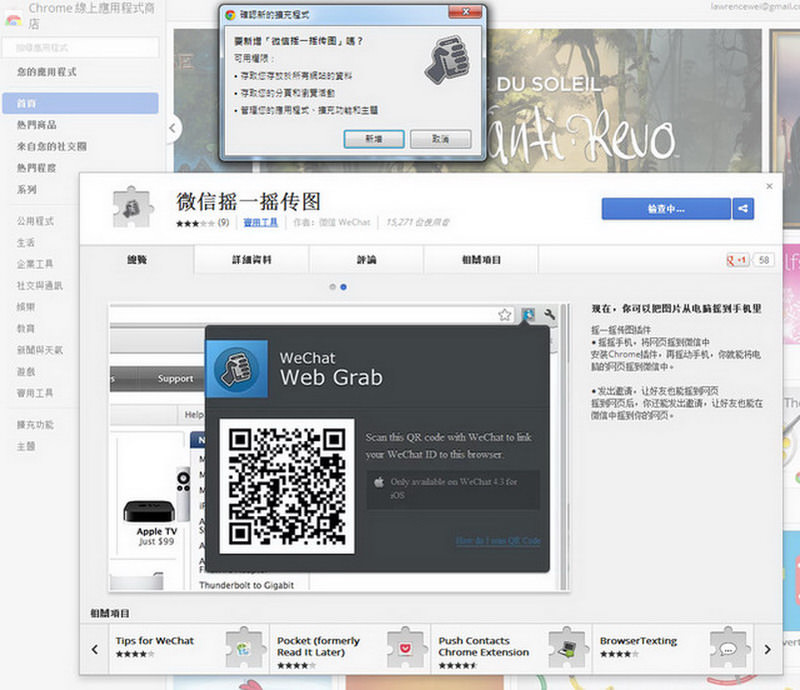Select 新聞與天氣 category in the sidebar

[x=40, y=350]
